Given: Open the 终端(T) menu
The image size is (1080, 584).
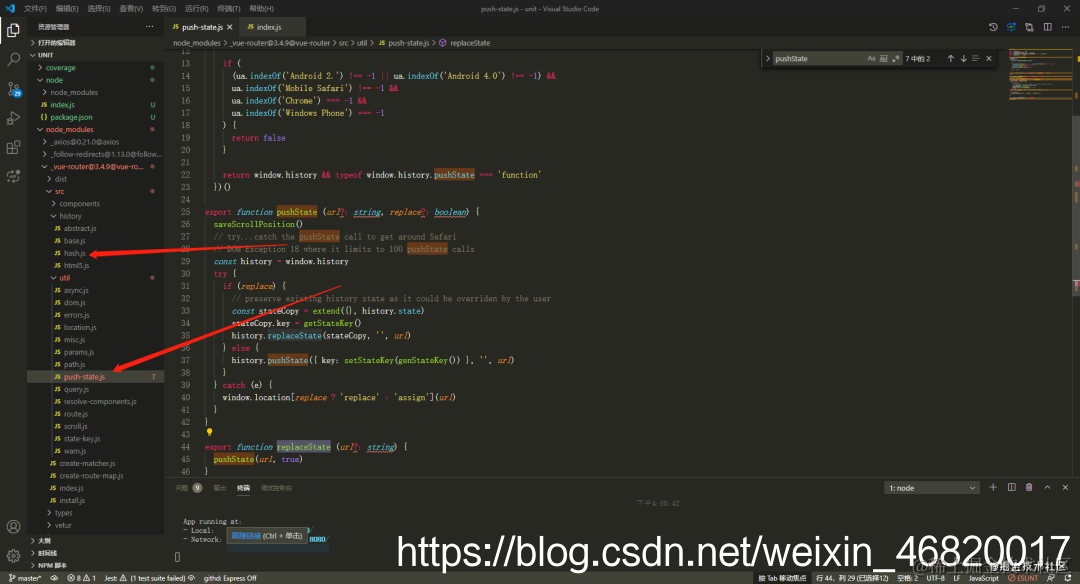Looking at the screenshot, I should click(x=229, y=9).
